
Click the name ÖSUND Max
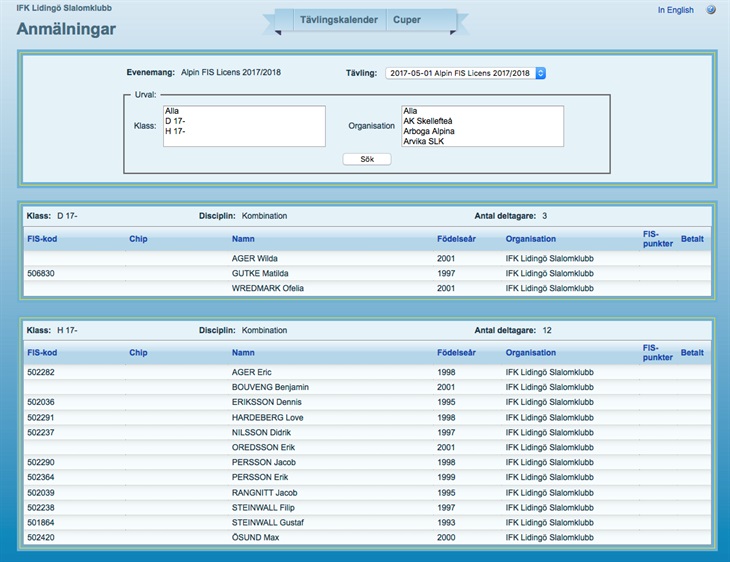click(x=255, y=537)
